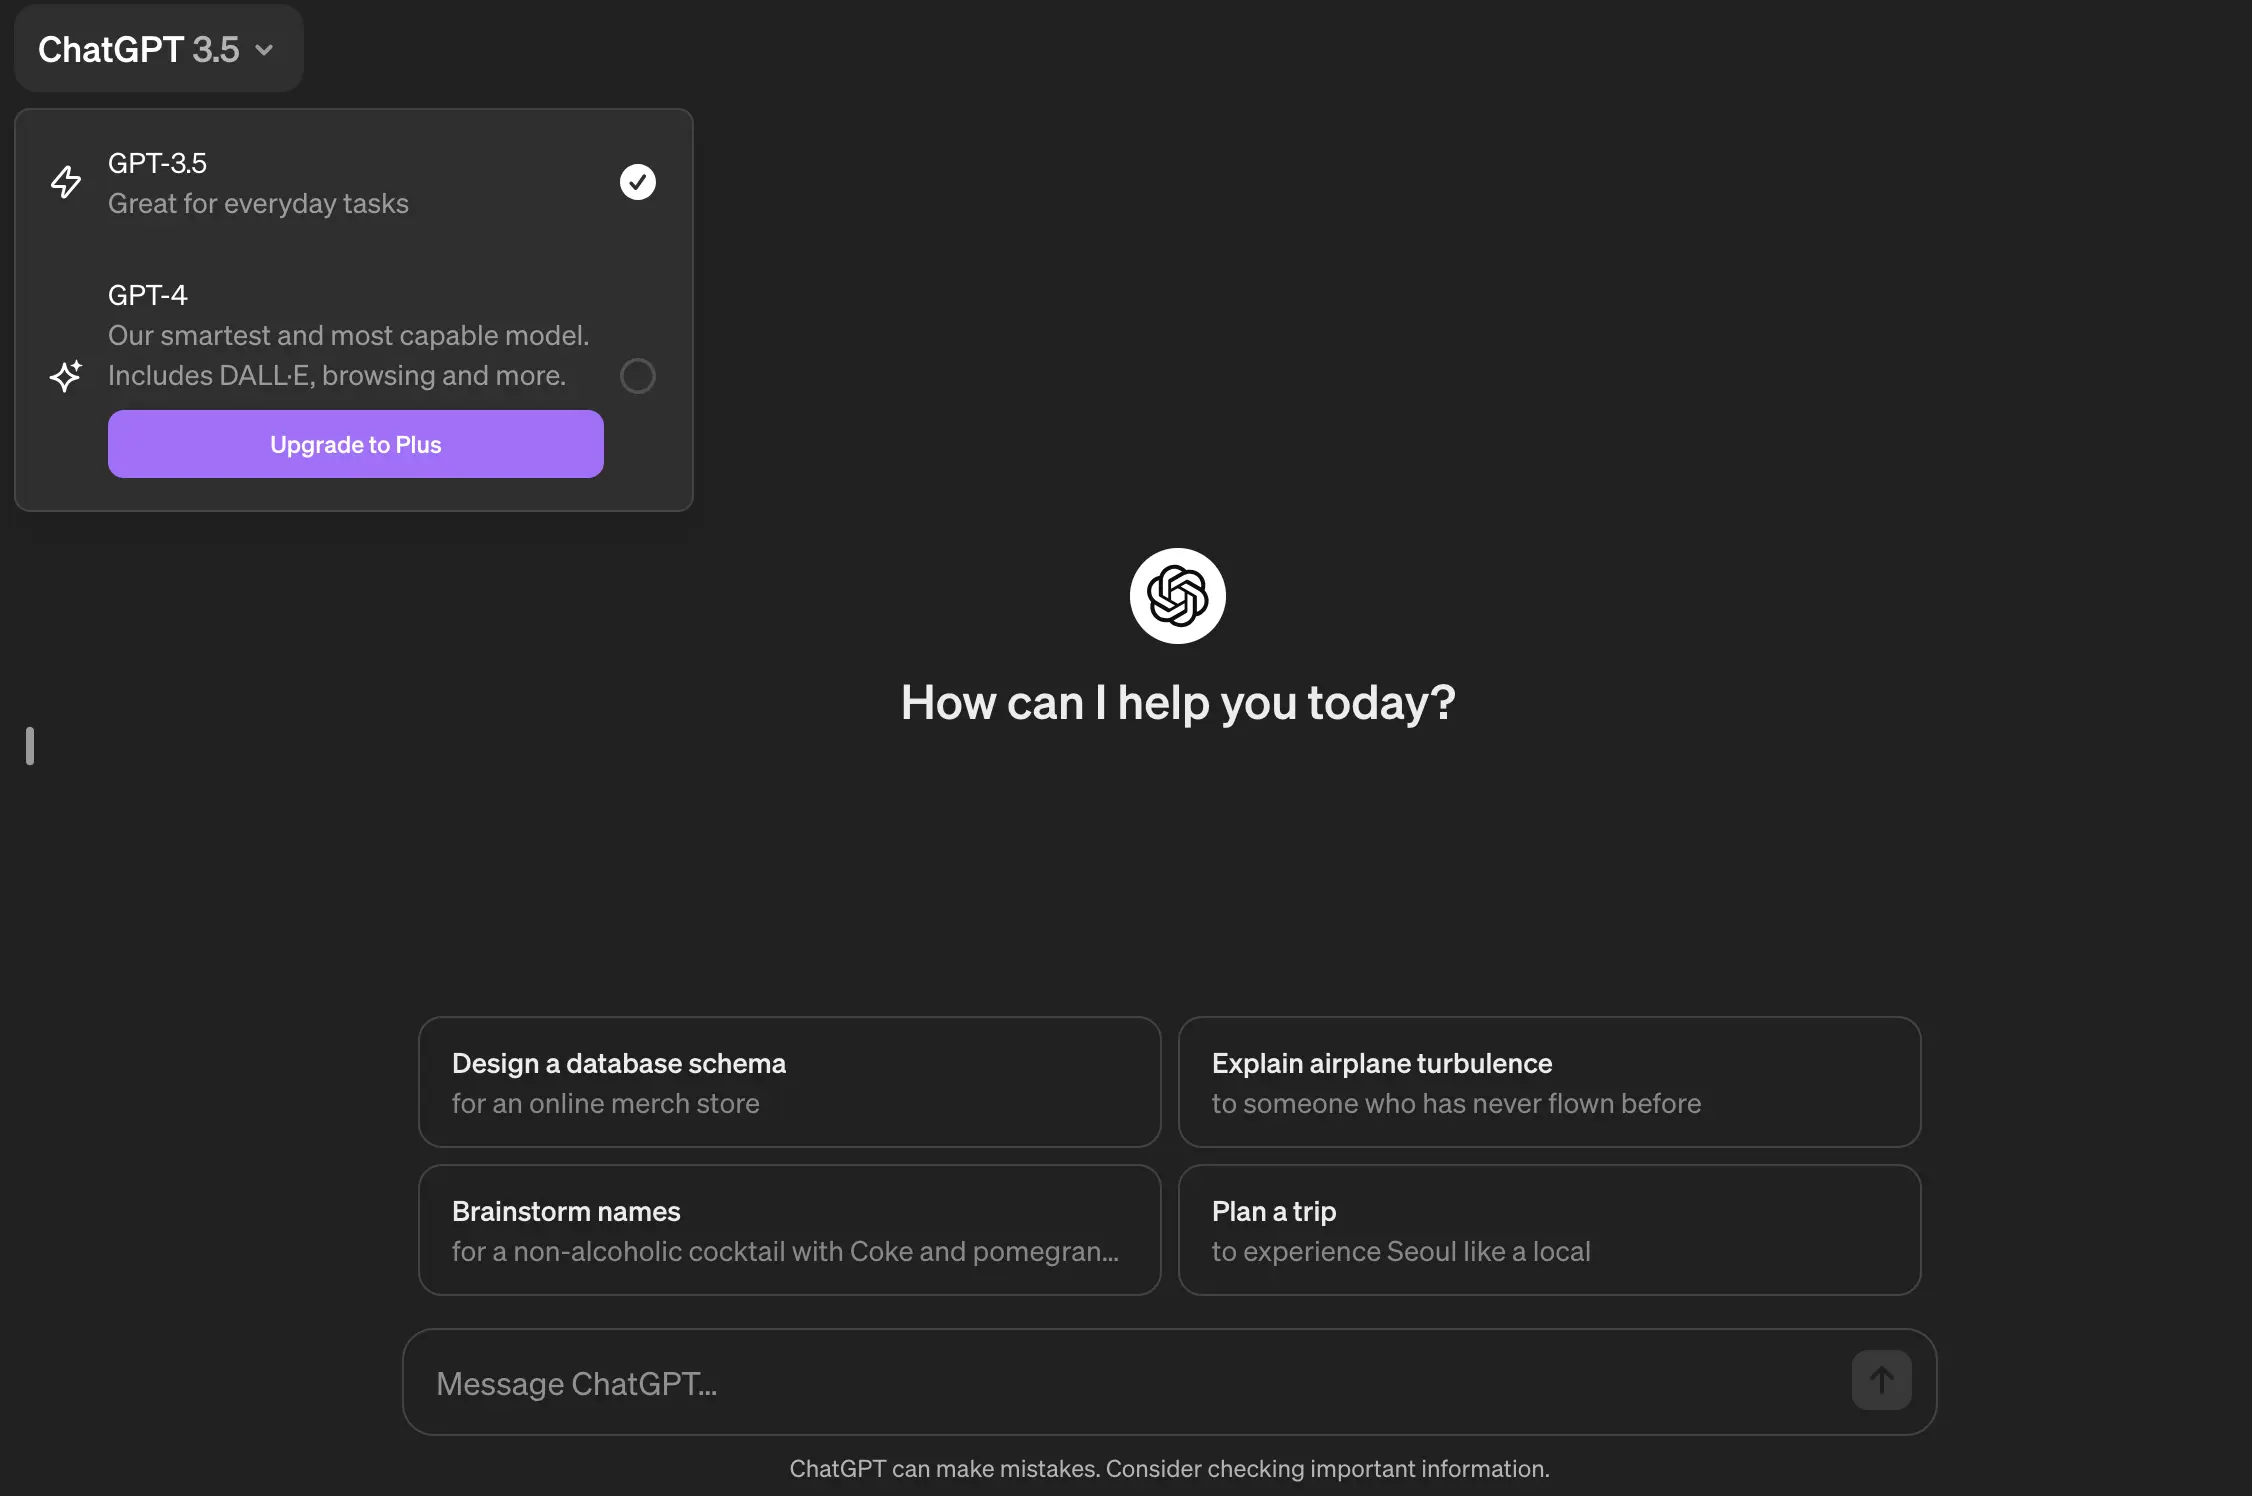Click the lightning bolt icon beside GPT-3.5
Viewport: 2252px width, 1496px height.
click(66, 182)
